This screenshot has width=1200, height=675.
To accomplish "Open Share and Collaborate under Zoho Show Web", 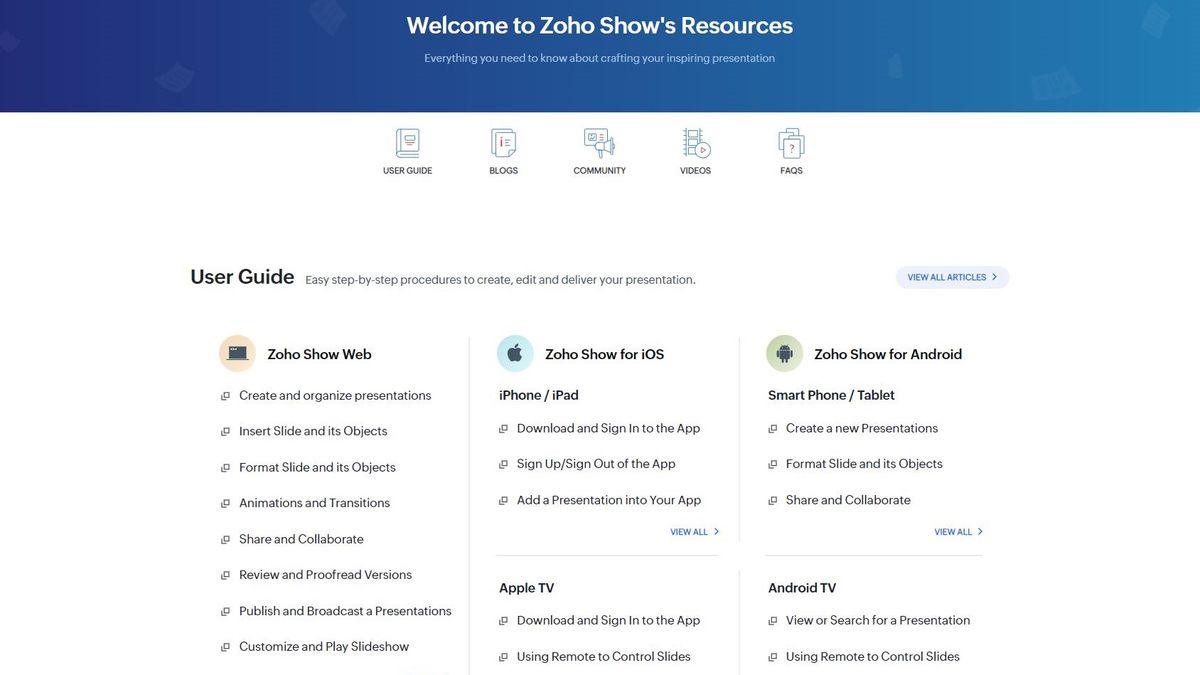I will click(301, 538).
